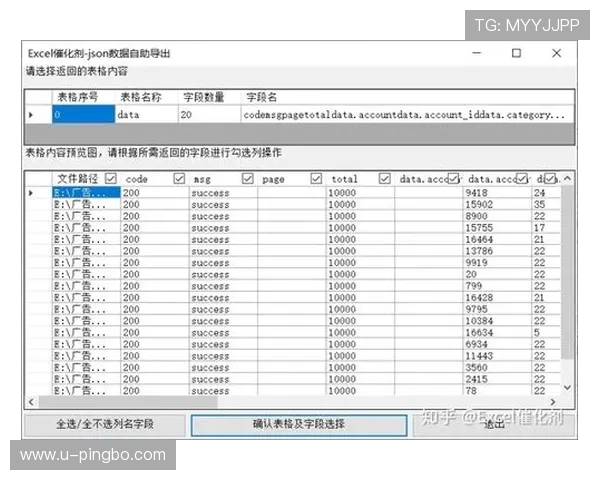Select the cell with value 9919
This screenshot has height=480, width=600.
pyautogui.click(x=497, y=263)
